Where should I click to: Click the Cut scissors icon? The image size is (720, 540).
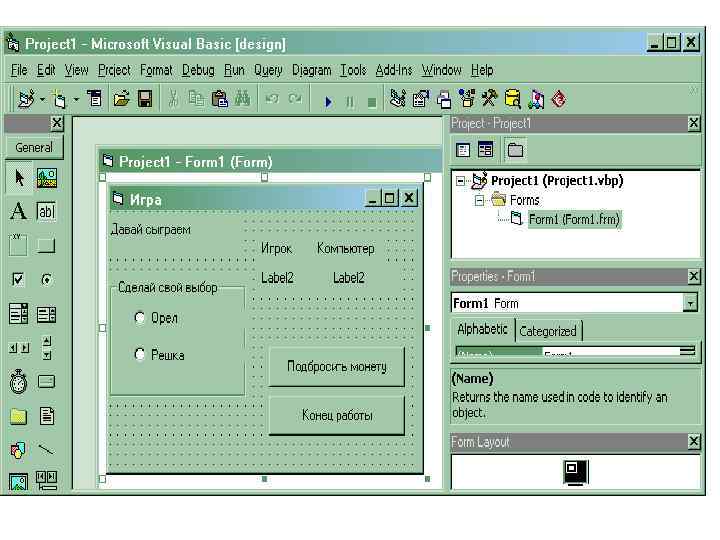click(173, 99)
